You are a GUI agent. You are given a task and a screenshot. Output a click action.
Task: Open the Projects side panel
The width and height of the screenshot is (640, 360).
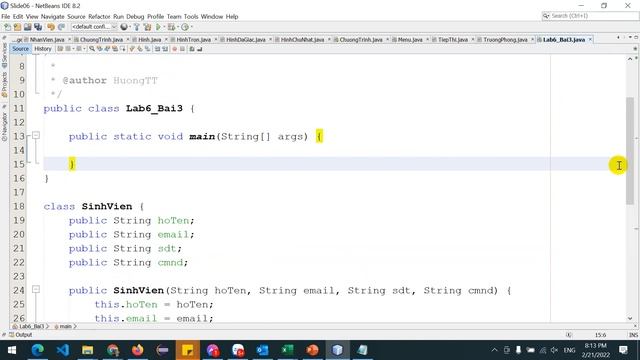pyautogui.click(x=4, y=84)
